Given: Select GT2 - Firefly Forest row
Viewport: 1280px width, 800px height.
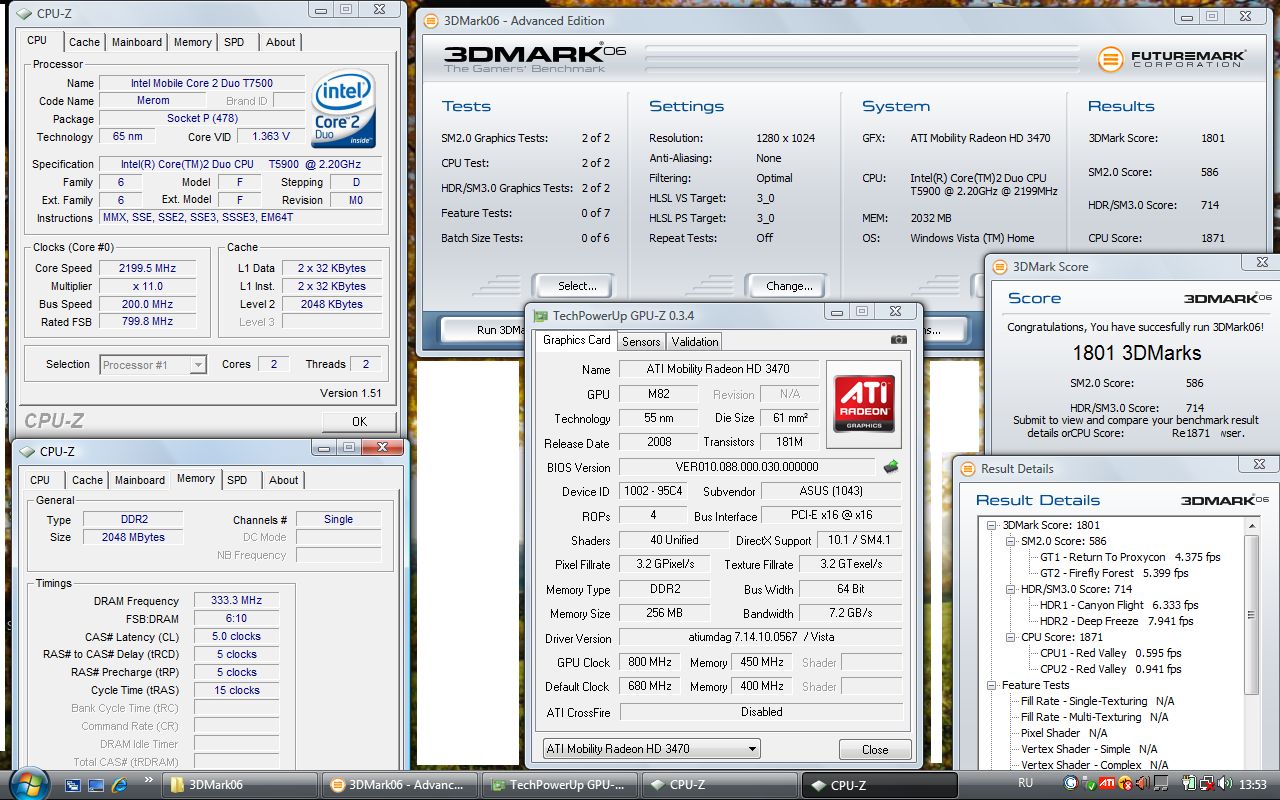Looking at the screenshot, I should [1114, 573].
